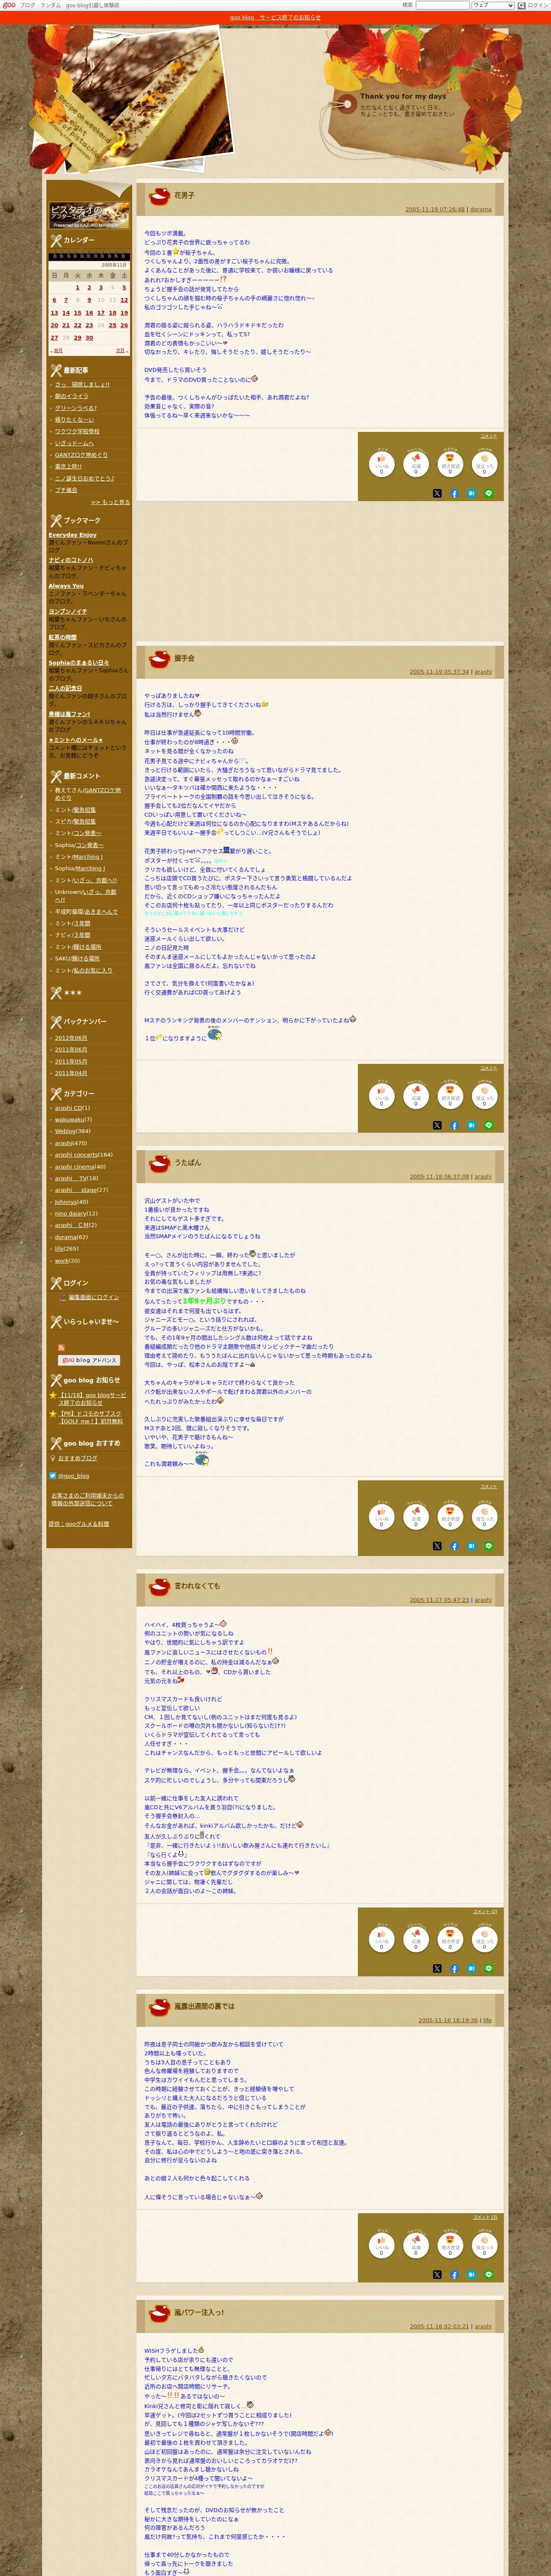This screenshot has height=2576, width=551.
Task: Open arashi concerts category
Action: coord(76,1155)
